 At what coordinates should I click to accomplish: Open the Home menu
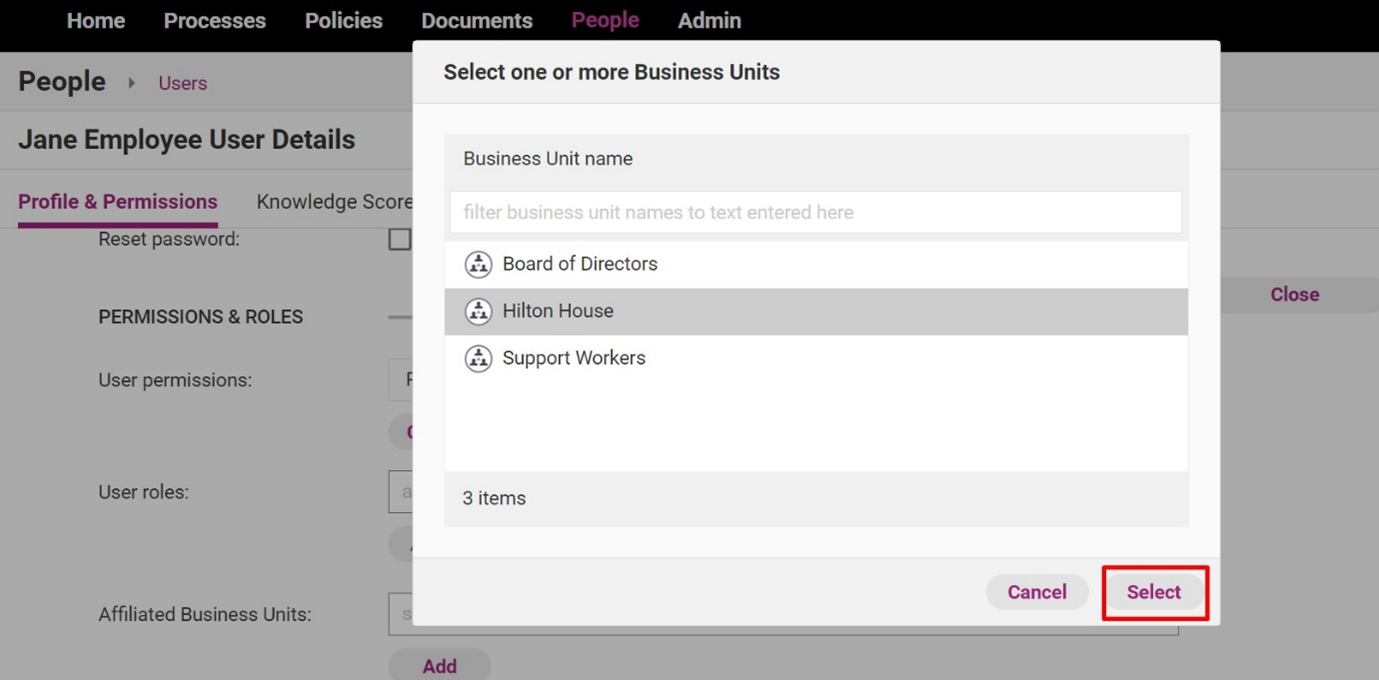pos(96,21)
